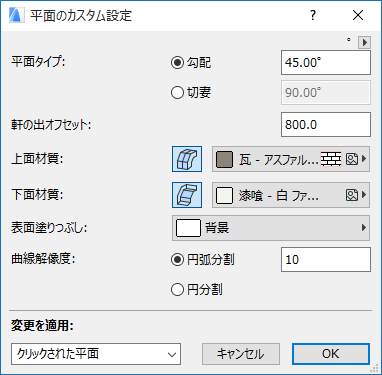Click the 変更を適用: heading
The width and height of the screenshot is (382, 375).
(x=42, y=326)
